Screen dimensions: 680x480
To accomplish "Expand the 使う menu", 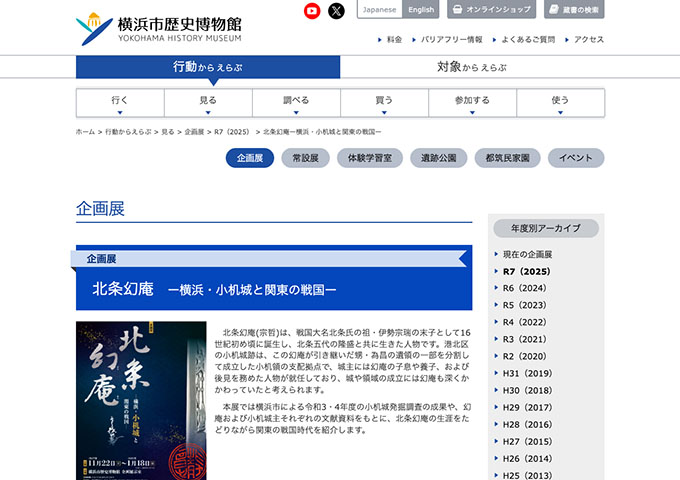I will click(560, 103).
